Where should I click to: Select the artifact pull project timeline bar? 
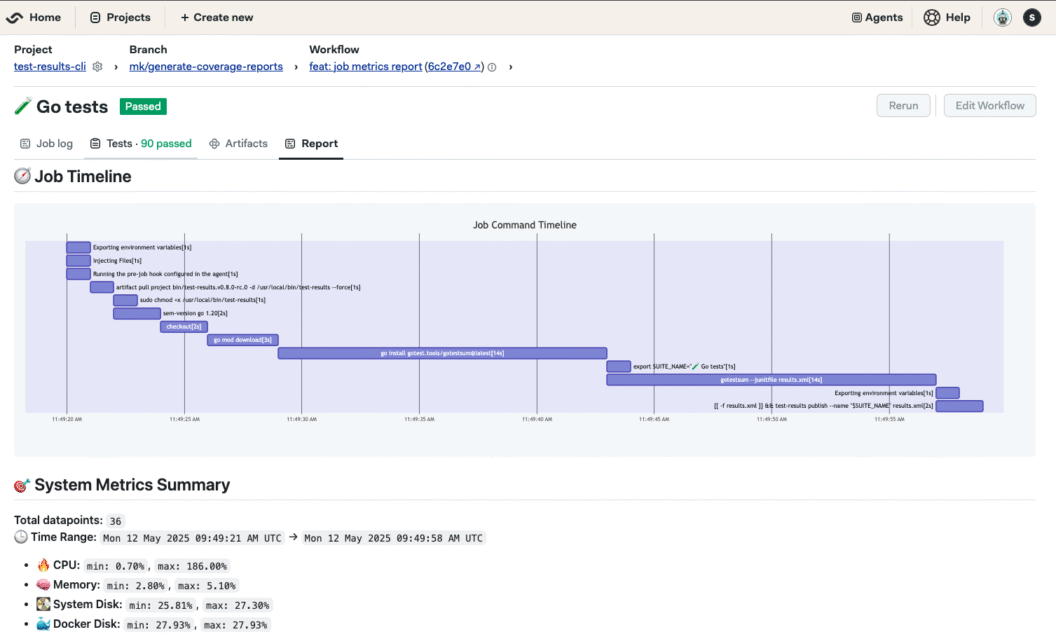102,287
